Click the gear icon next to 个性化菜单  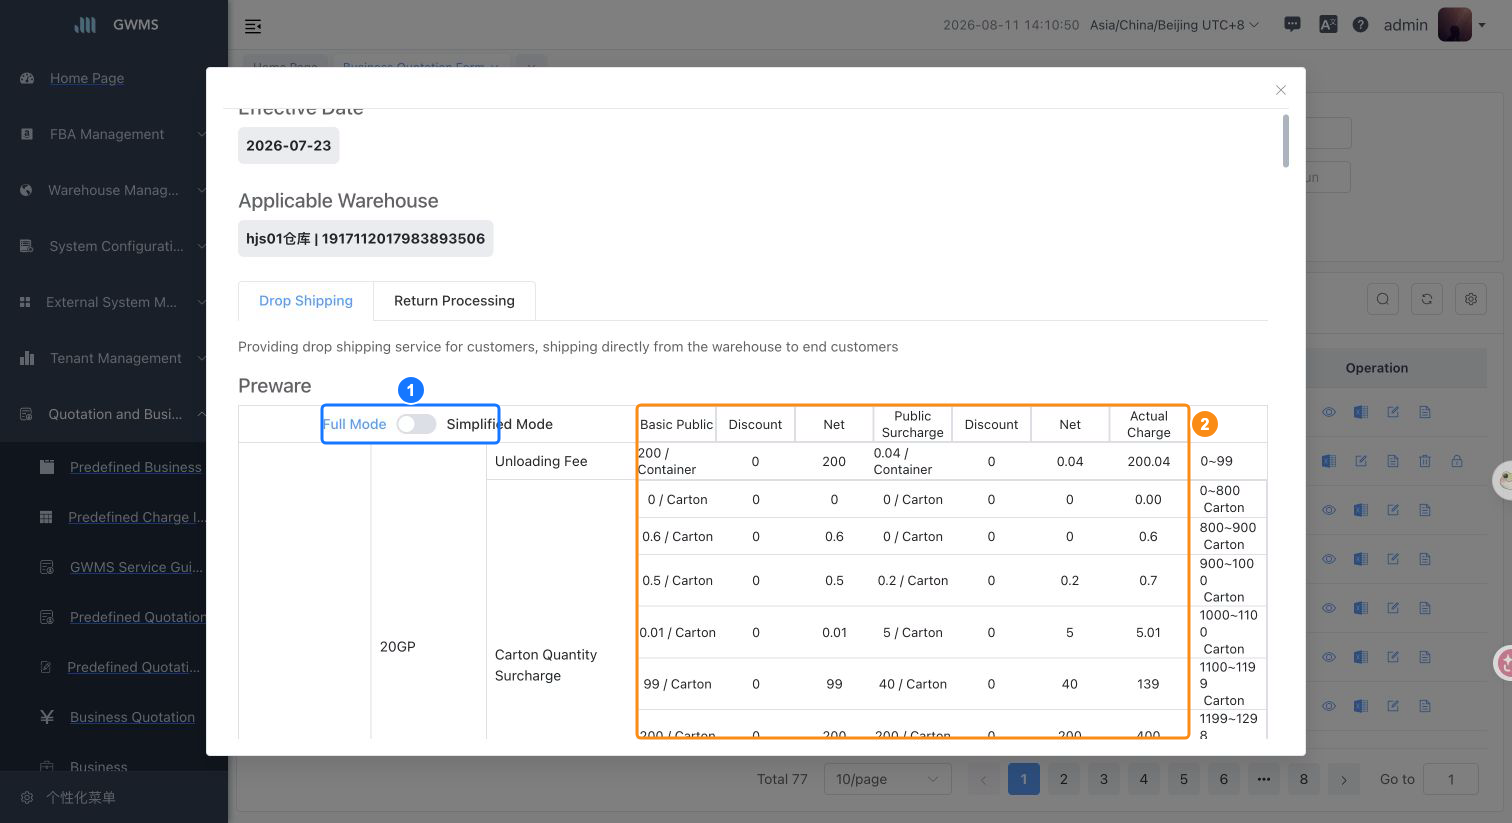point(27,798)
